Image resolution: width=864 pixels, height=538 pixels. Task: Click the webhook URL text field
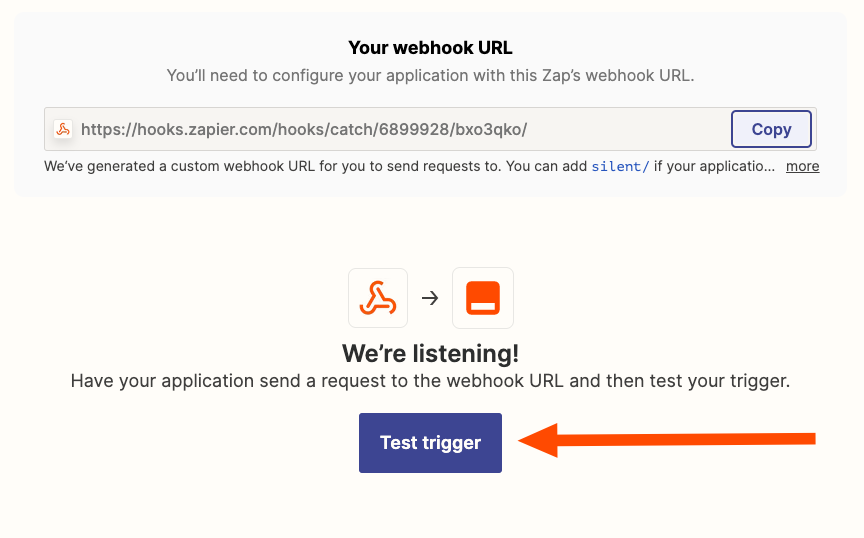pyautogui.click(x=387, y=129)
